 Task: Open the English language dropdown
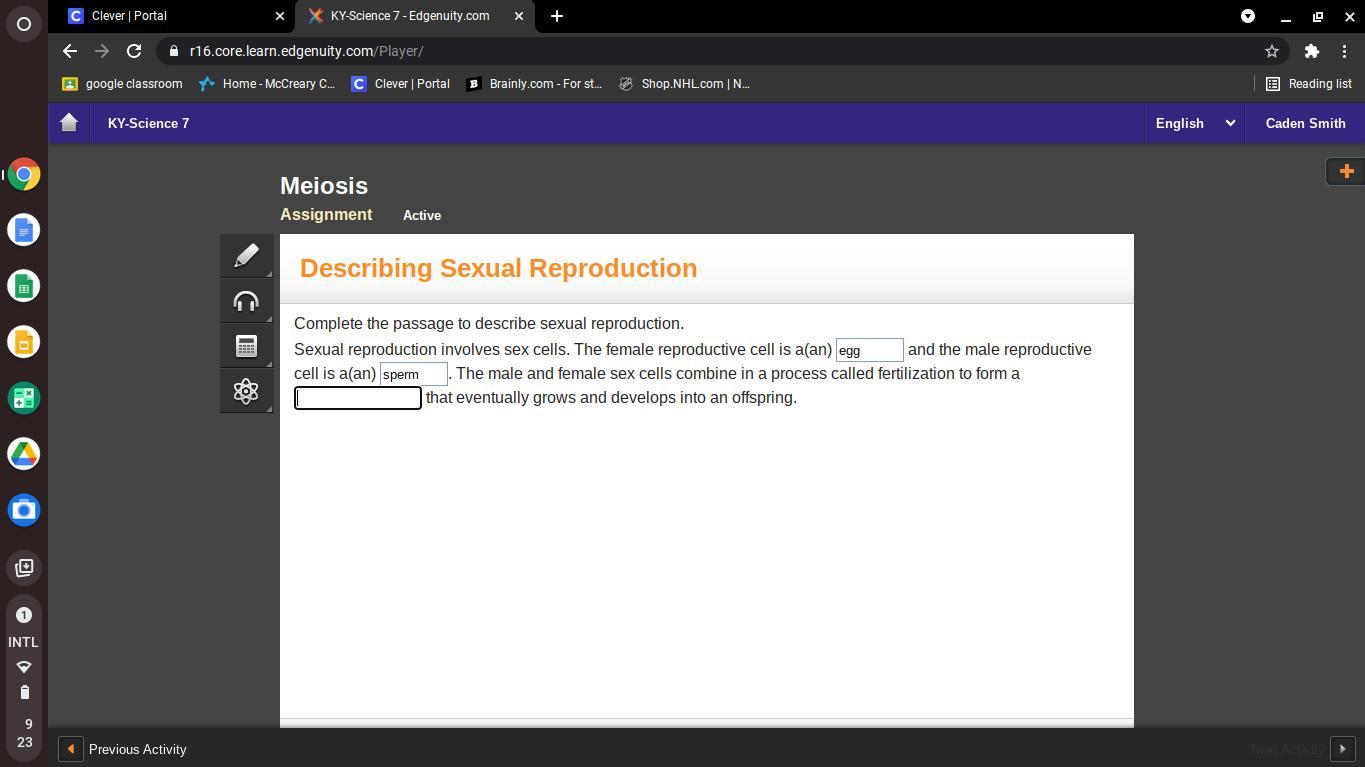[x=1194, y=123]
